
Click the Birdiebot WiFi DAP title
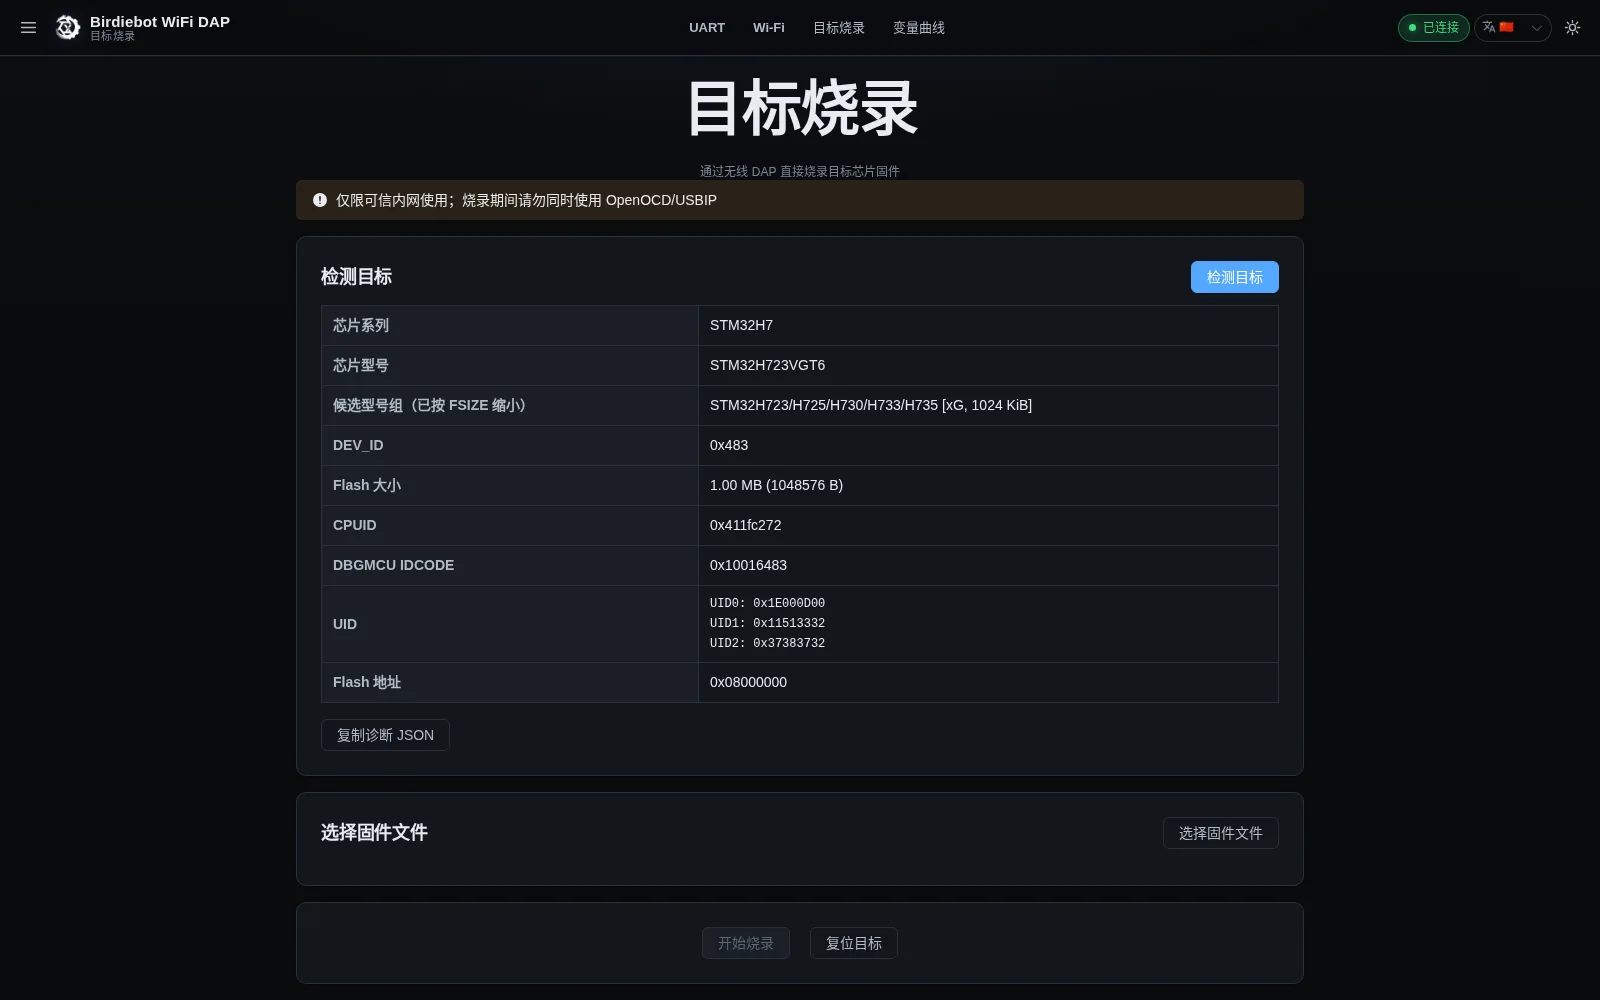160,22
